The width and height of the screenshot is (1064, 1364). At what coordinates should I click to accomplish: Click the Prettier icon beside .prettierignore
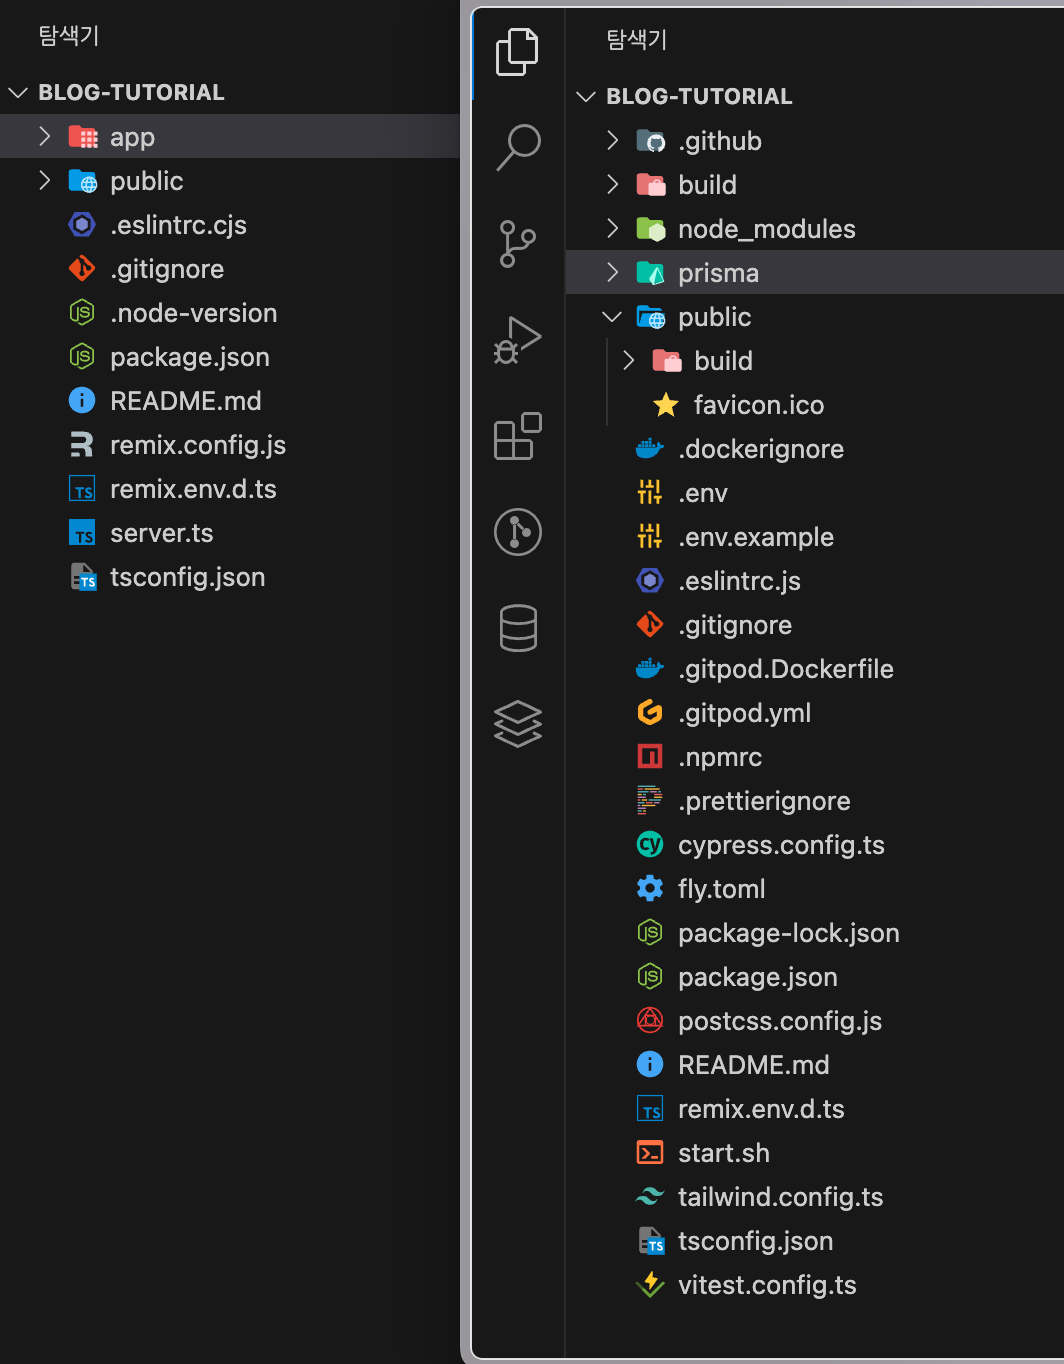click(x=650, y=801)
